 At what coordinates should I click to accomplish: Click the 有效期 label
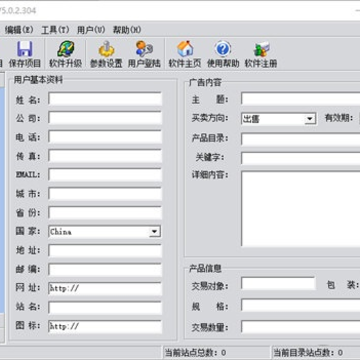[339, 118]
